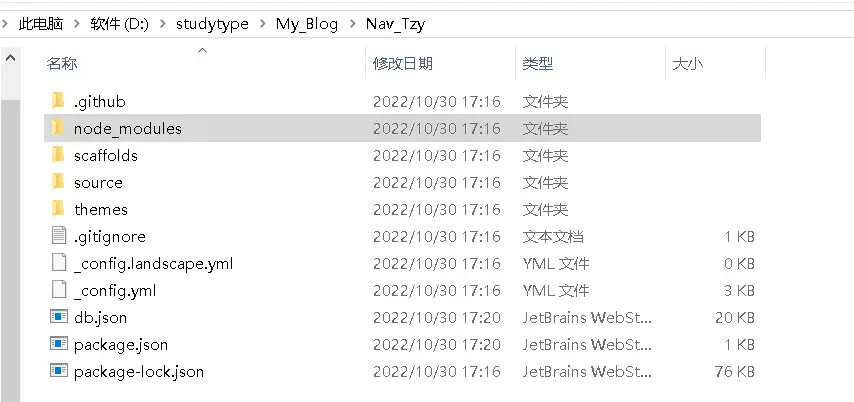
Task: Click the node_modules folder icon
Action: point(57,128)
